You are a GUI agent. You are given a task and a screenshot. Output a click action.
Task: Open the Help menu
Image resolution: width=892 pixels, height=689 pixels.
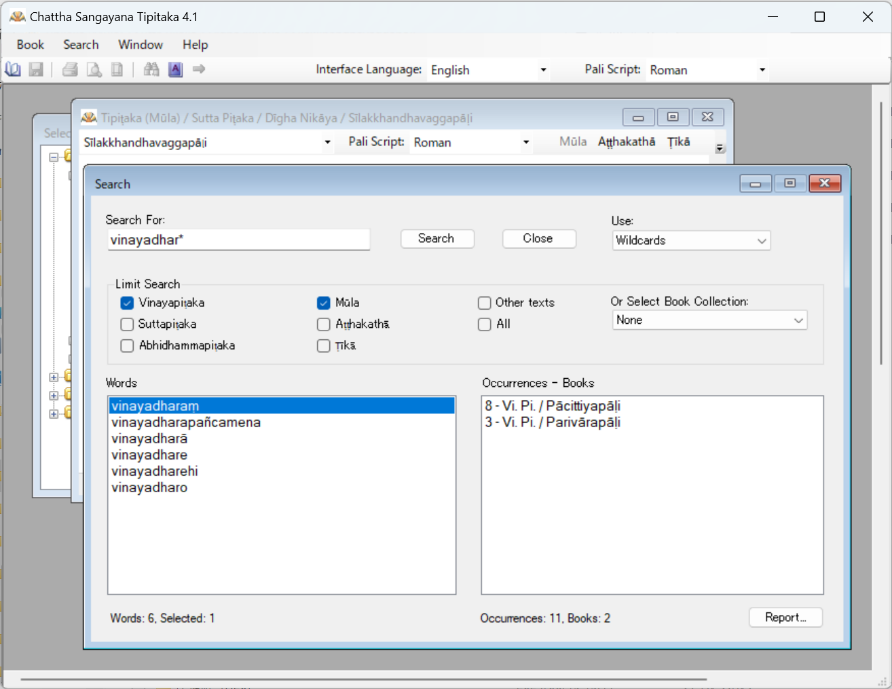tap(195, 45)
